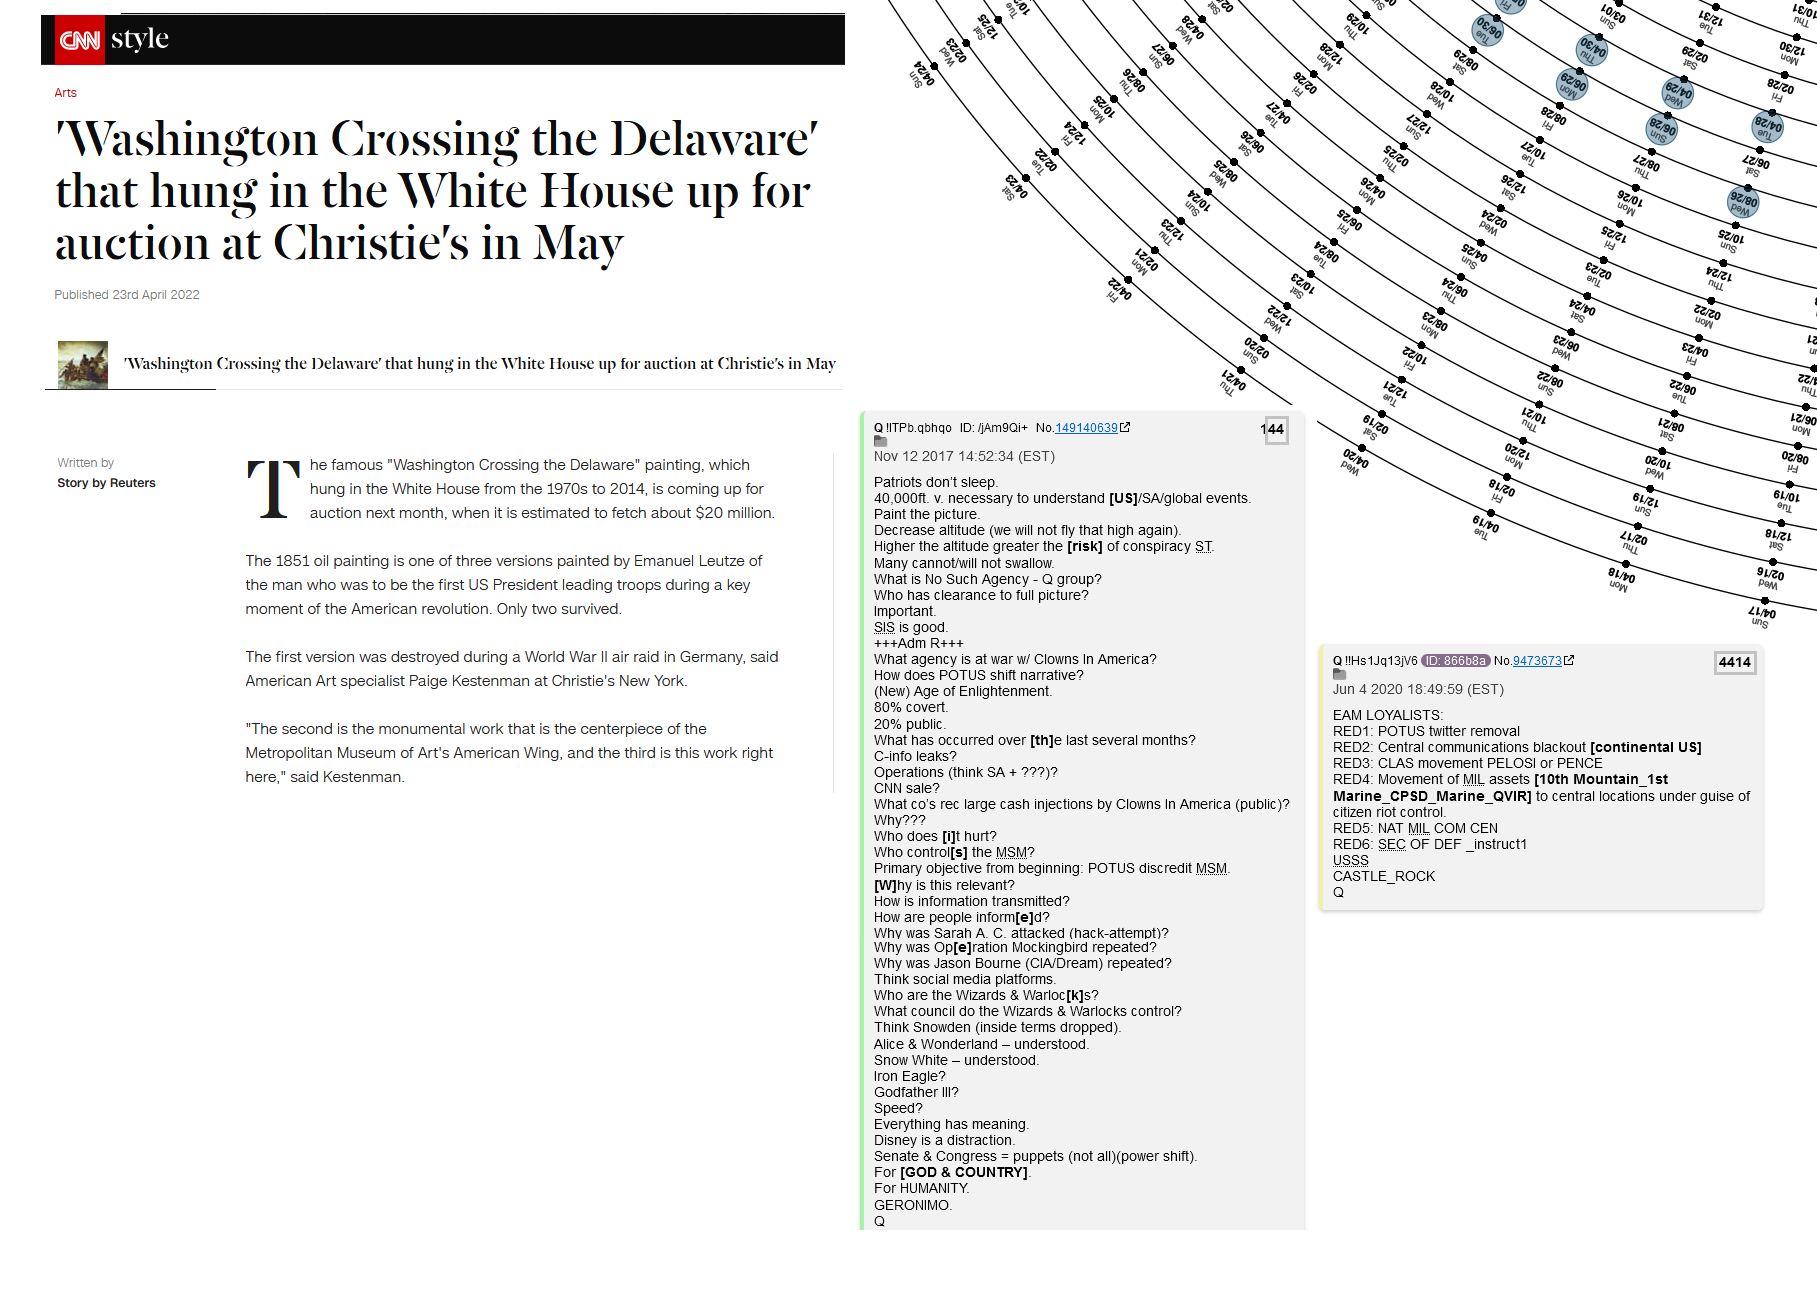Open external link icon beside post 149140639

1125,427
